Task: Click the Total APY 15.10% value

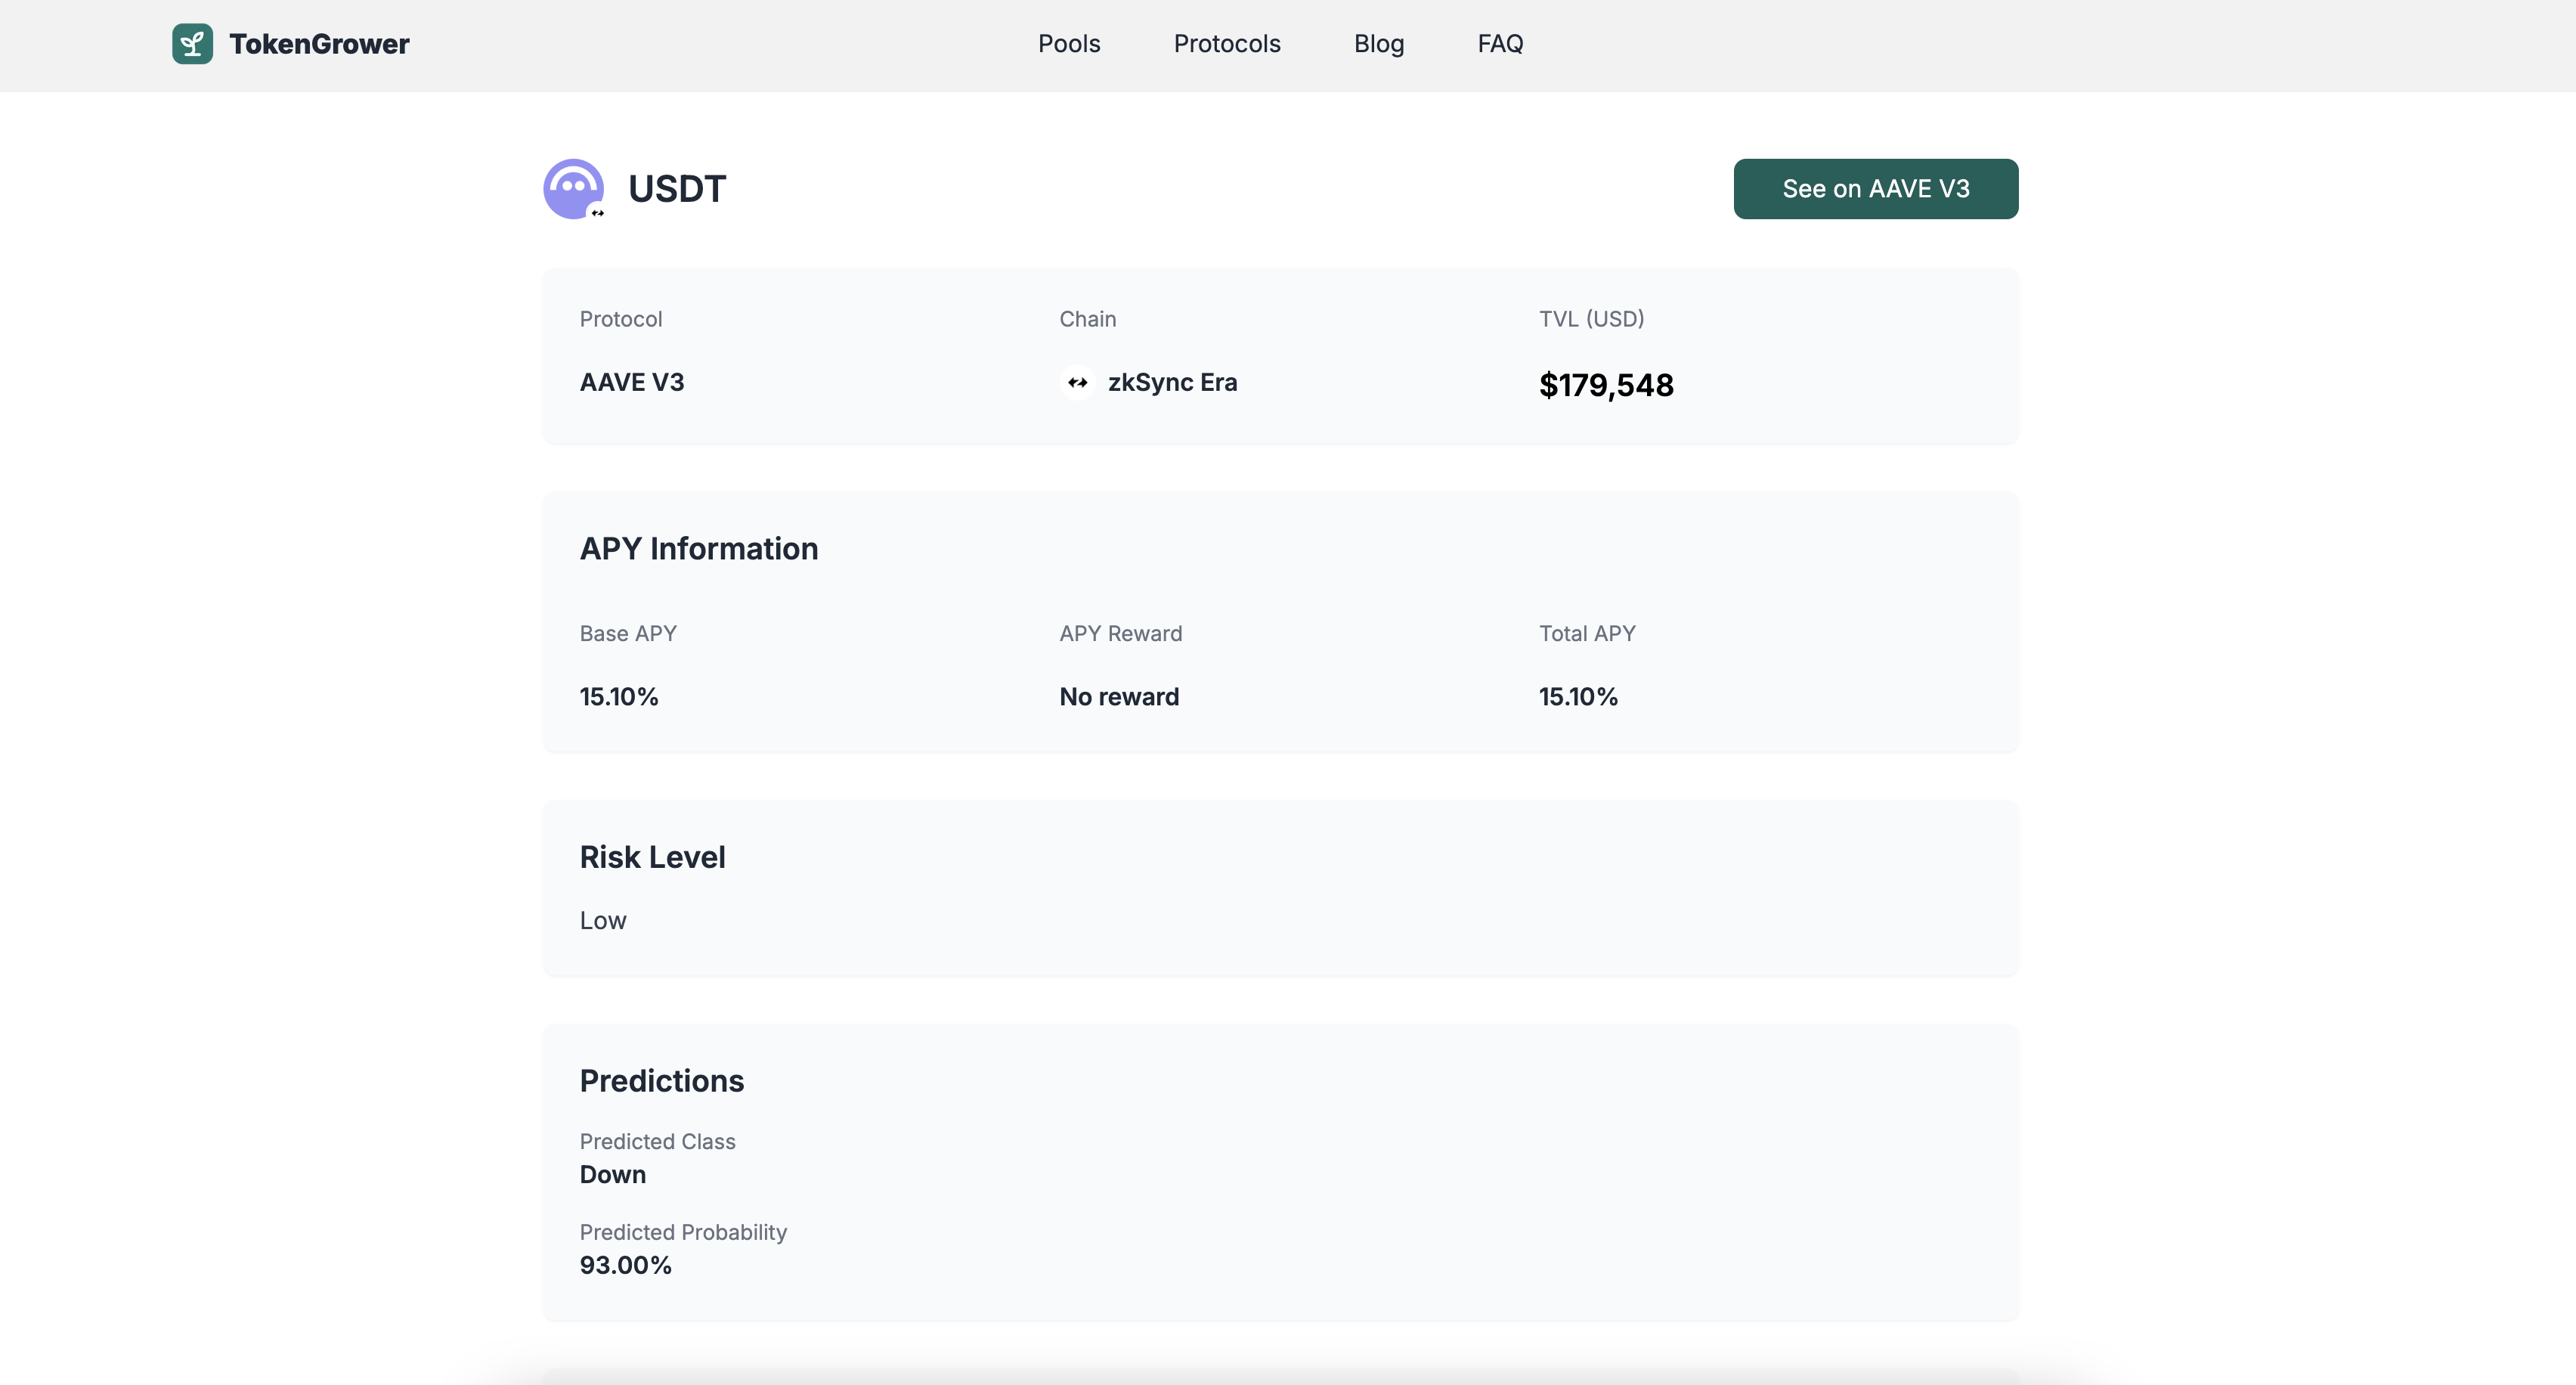Action: 1578,697
